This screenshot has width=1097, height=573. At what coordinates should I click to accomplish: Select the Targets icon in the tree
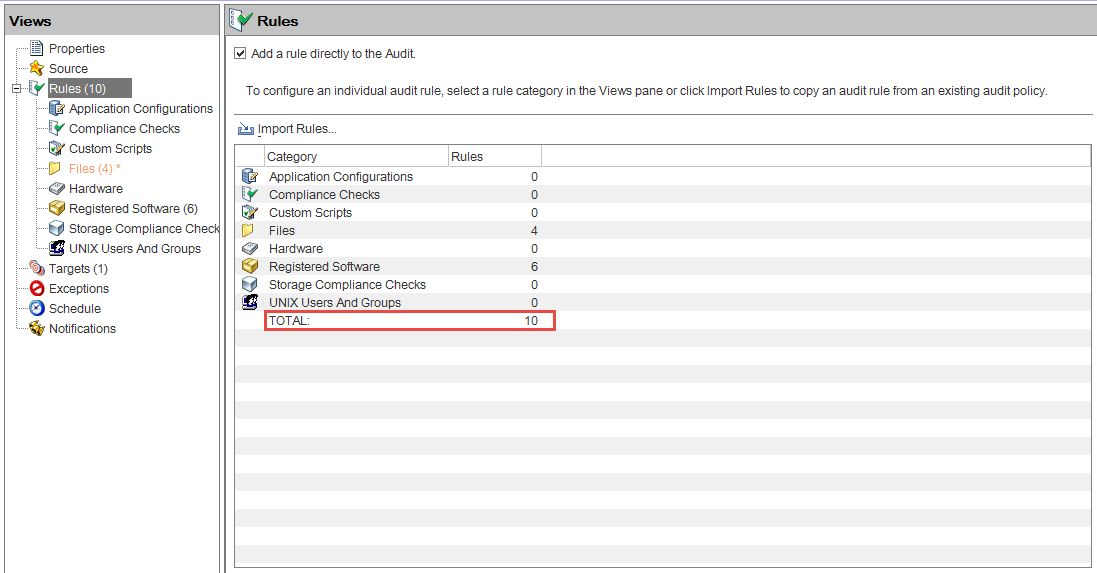36,269
